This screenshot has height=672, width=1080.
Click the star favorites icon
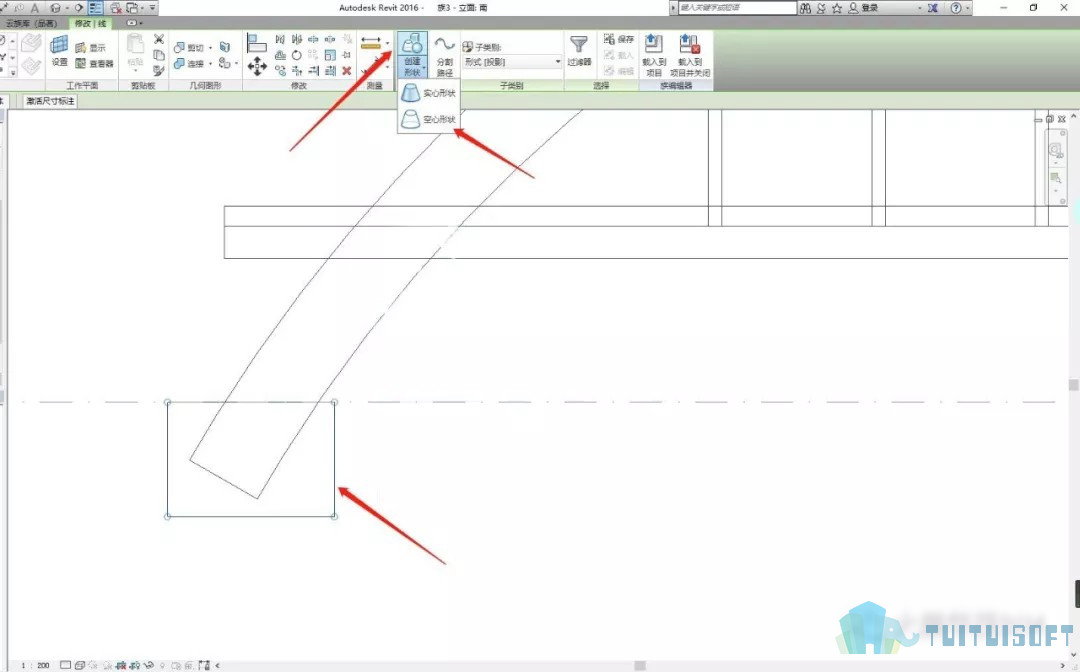point(837,8)
